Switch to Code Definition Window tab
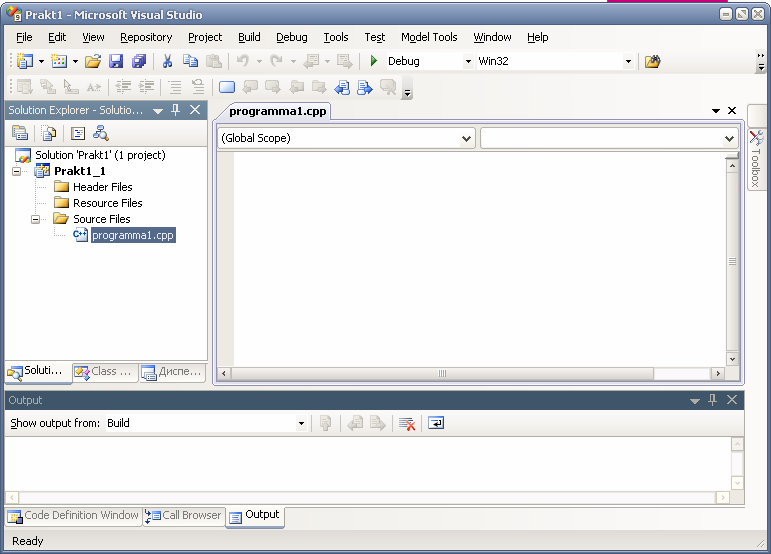The height and width of the screenshot is (554, 771). point(74,516)
